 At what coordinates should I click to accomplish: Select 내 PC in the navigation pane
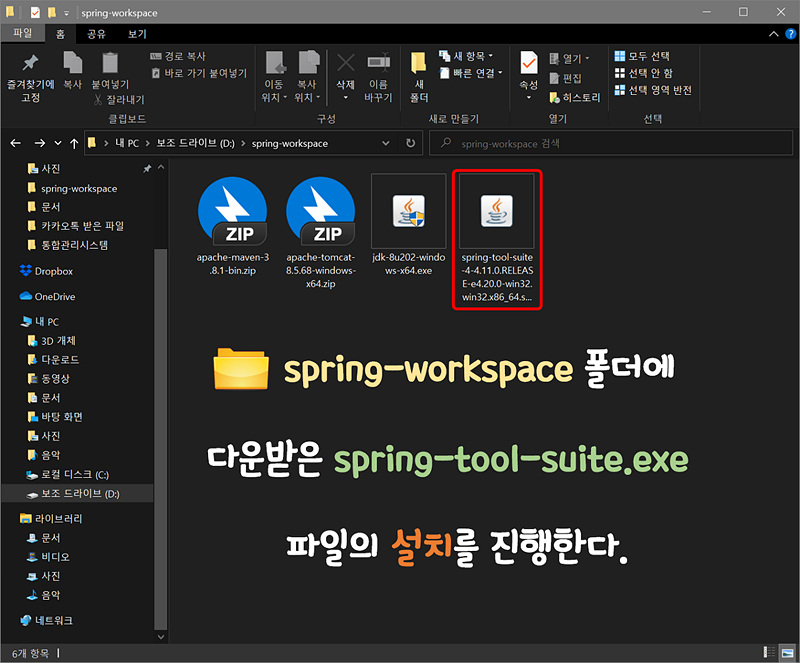pyautogui.click(x=42, y=322)
